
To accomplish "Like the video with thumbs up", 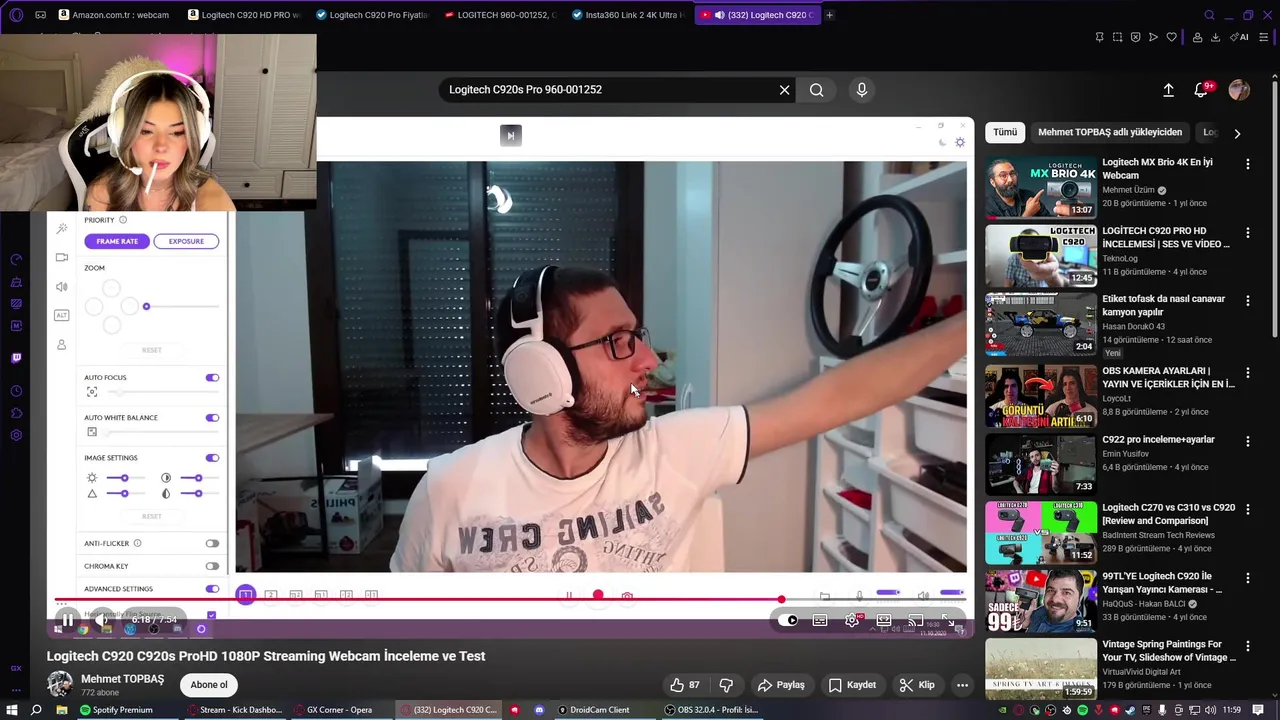I will (x=685, y=685).
